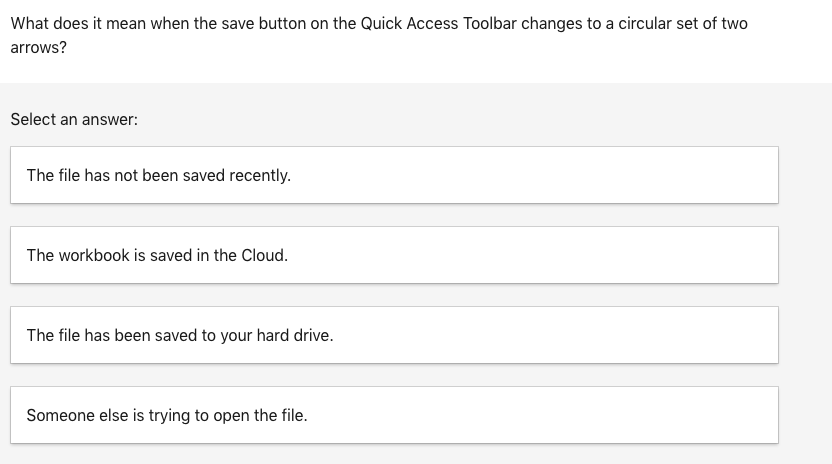Select "Someone else is trying to open the file."
The image size is (832, 464).
click(394, 415)
